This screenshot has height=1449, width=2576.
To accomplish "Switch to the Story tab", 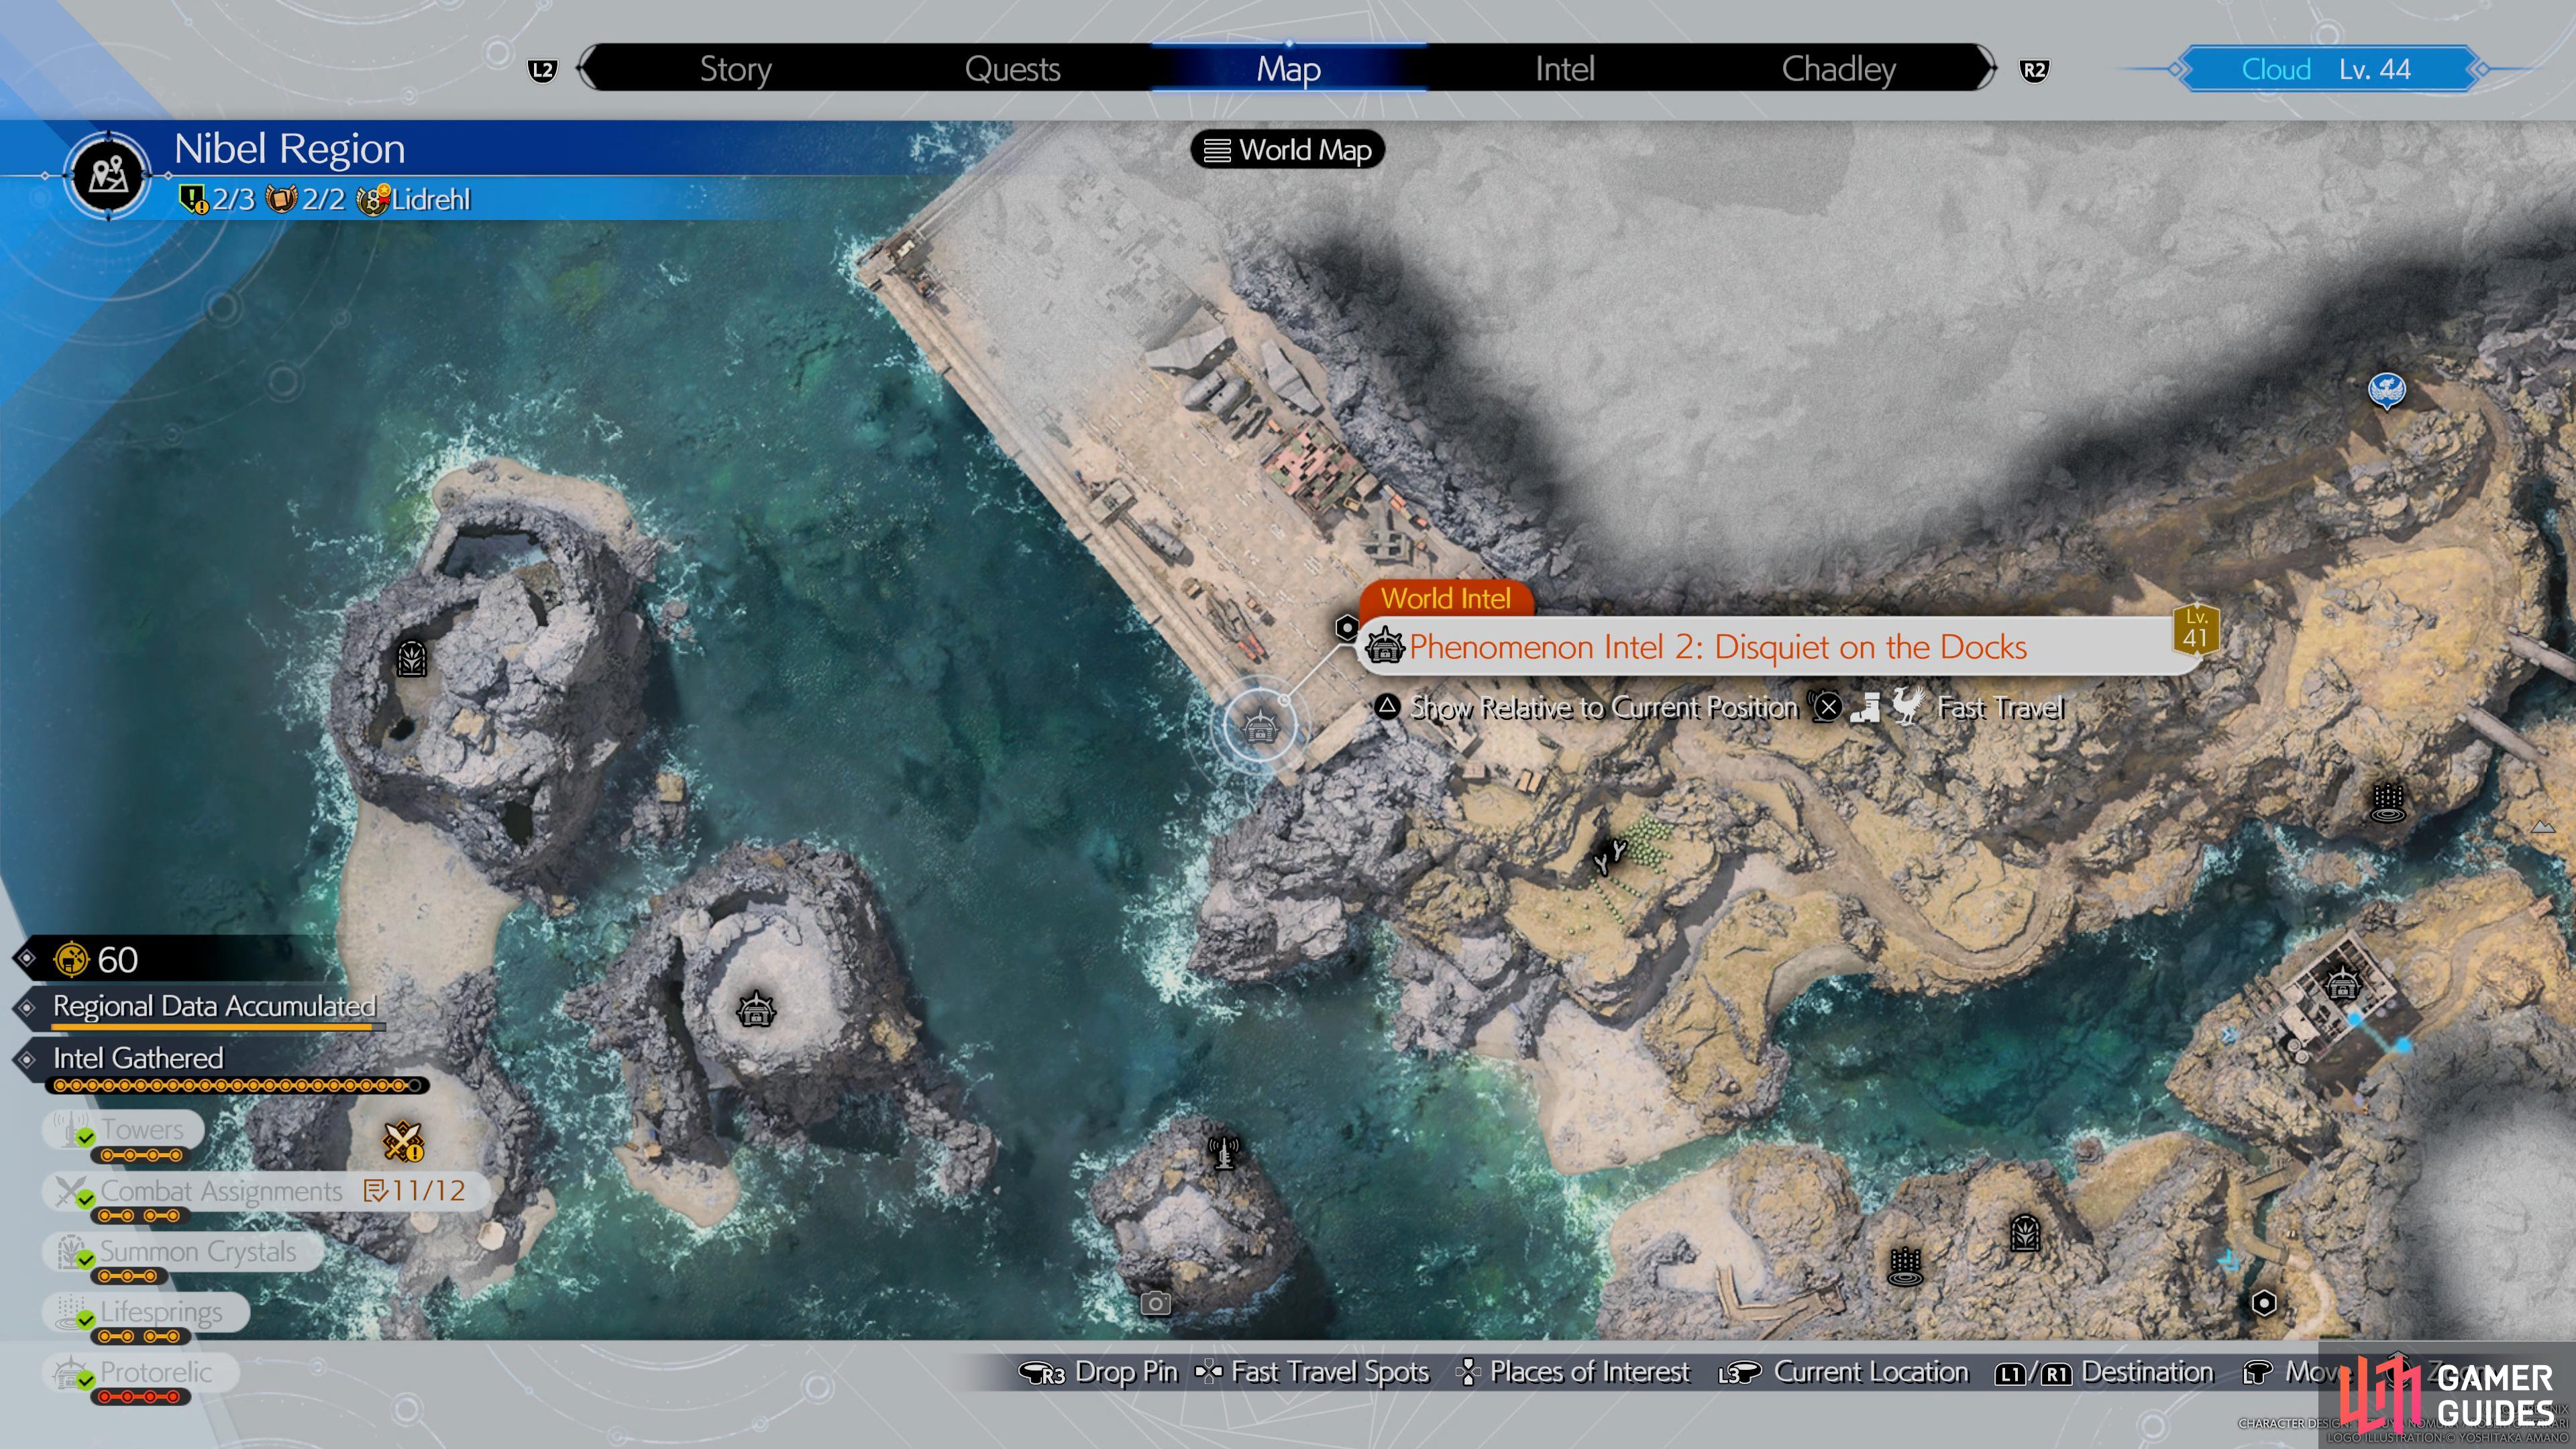I will (735, 69).
